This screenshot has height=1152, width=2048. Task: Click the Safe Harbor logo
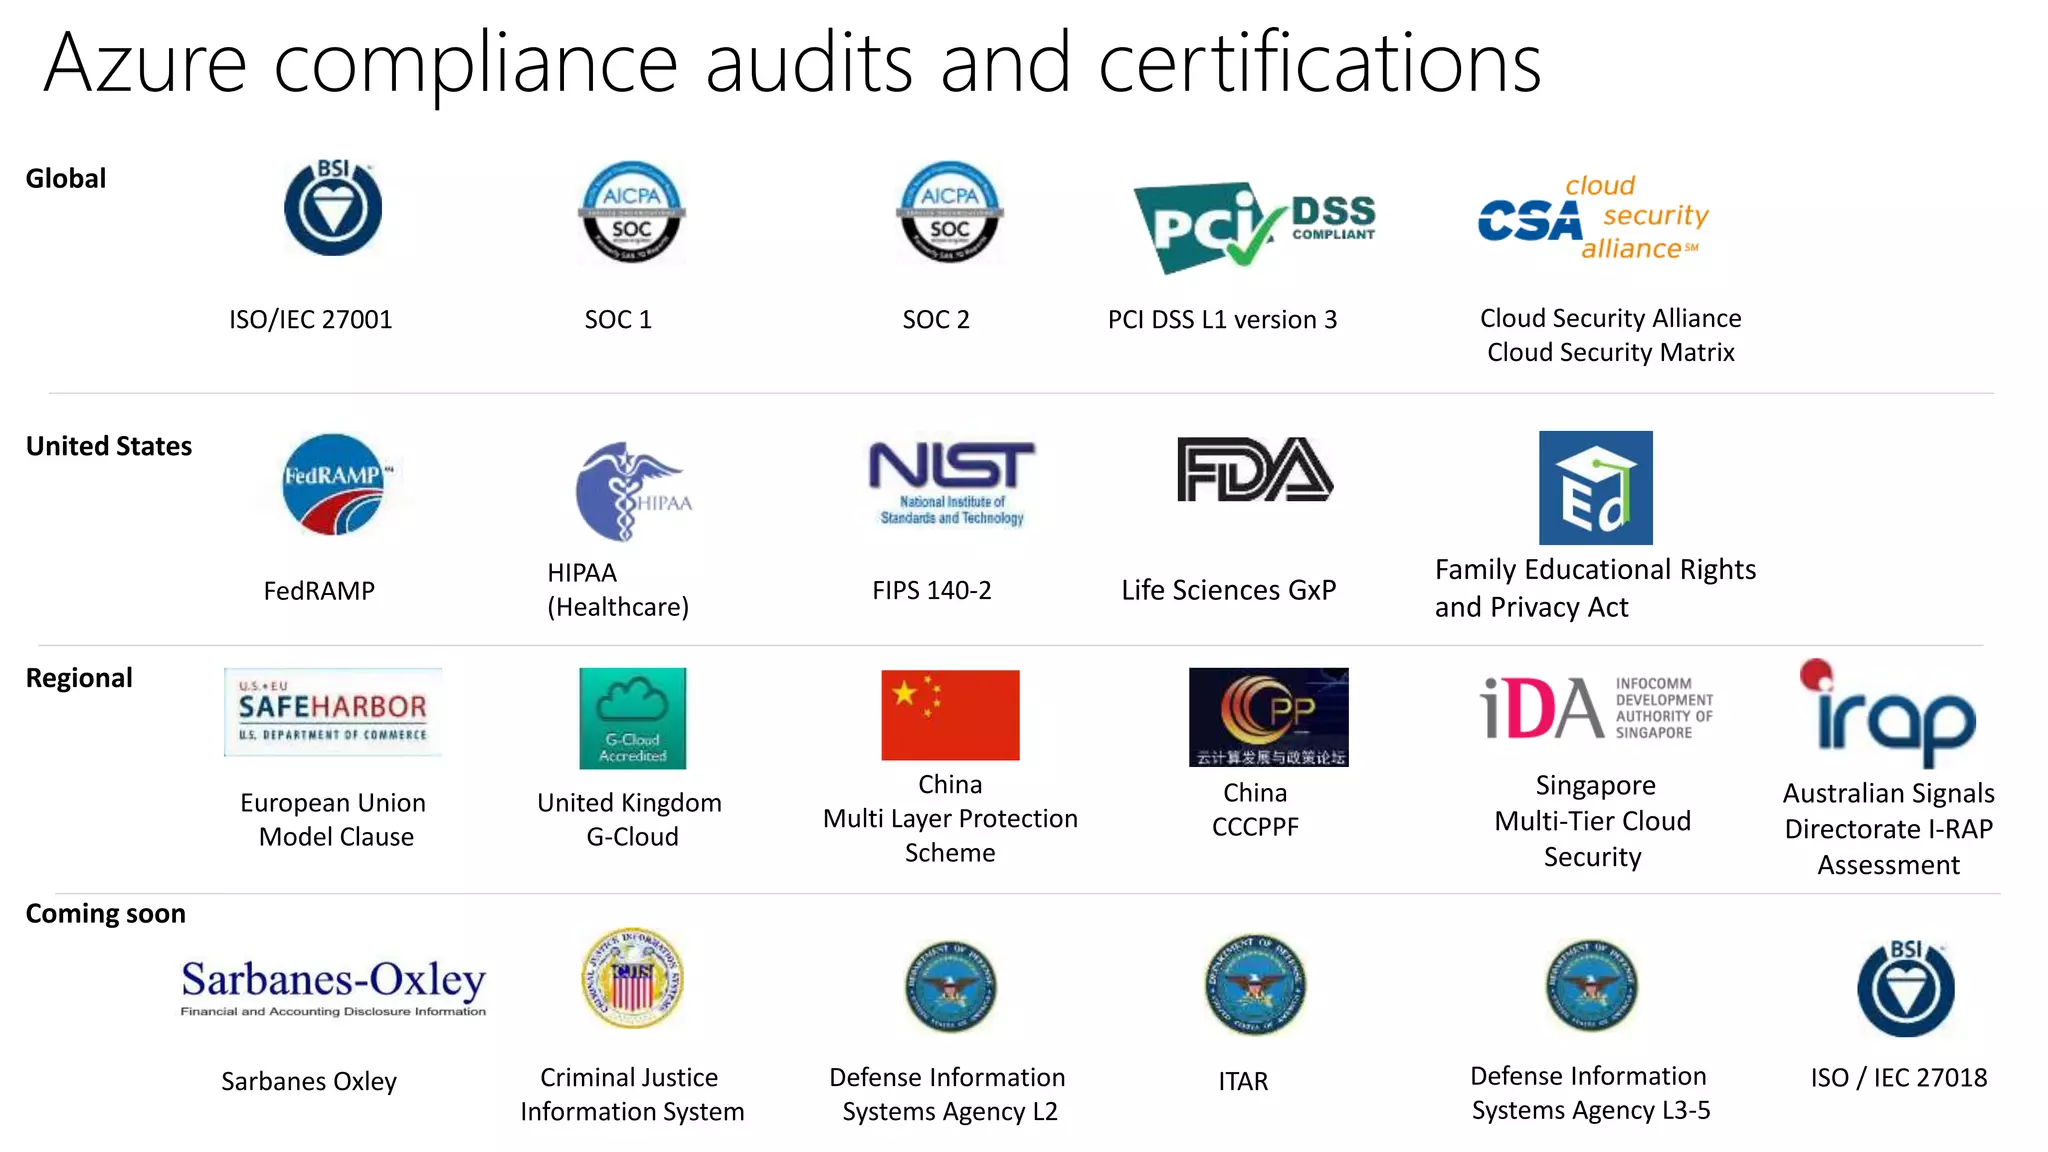click(x=333, y=712)
